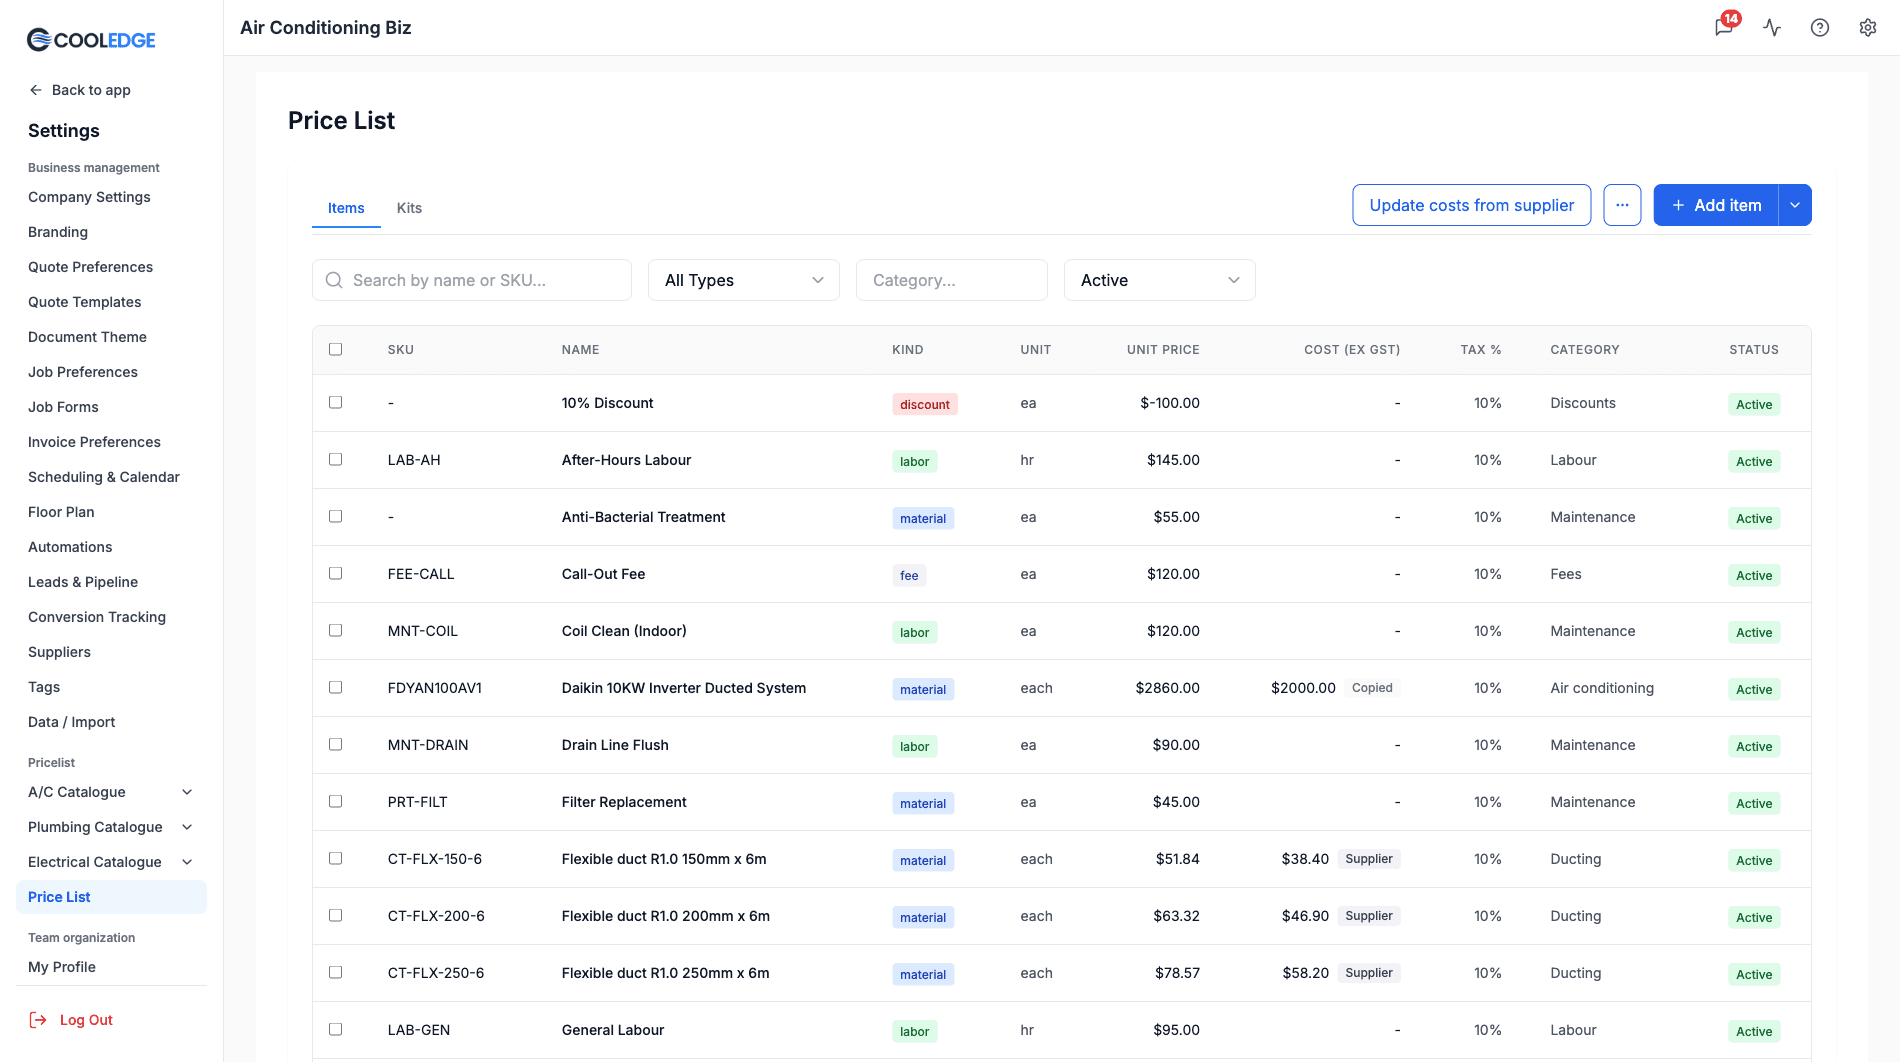Screen dimensions: 1900x1062
Task: Tick the checkbox for Coil Clean (Indoor)
Action: pos(336,630)
